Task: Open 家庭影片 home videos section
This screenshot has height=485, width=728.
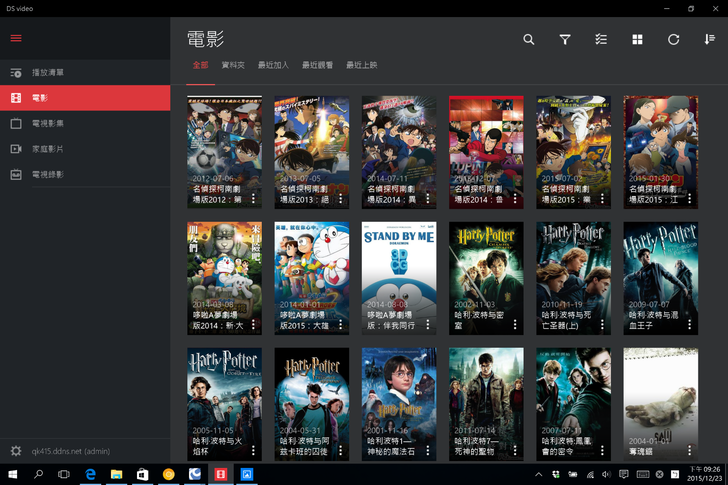Action: (x=48, y=149)
